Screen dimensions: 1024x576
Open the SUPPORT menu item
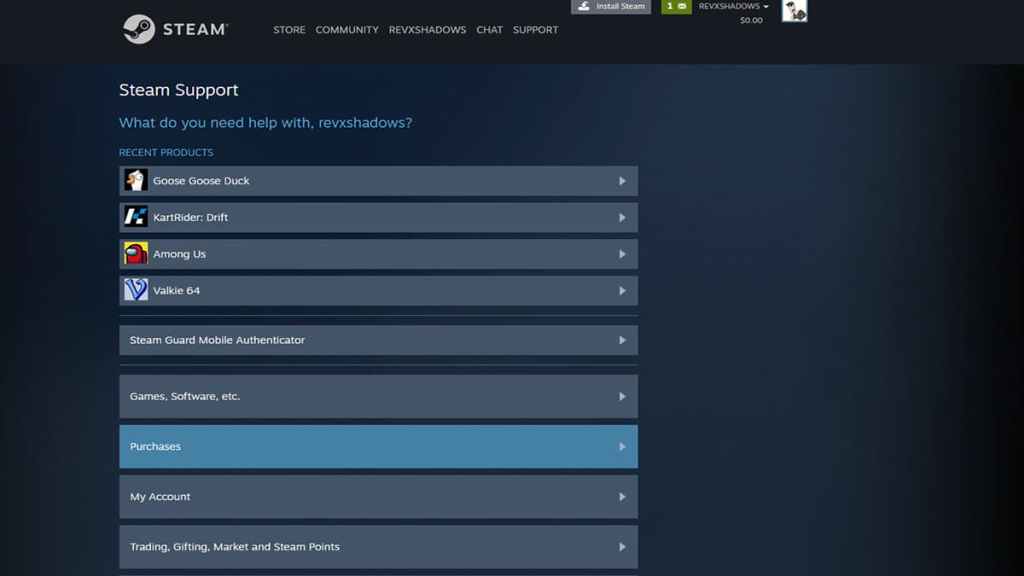click(x=535, y=30)
